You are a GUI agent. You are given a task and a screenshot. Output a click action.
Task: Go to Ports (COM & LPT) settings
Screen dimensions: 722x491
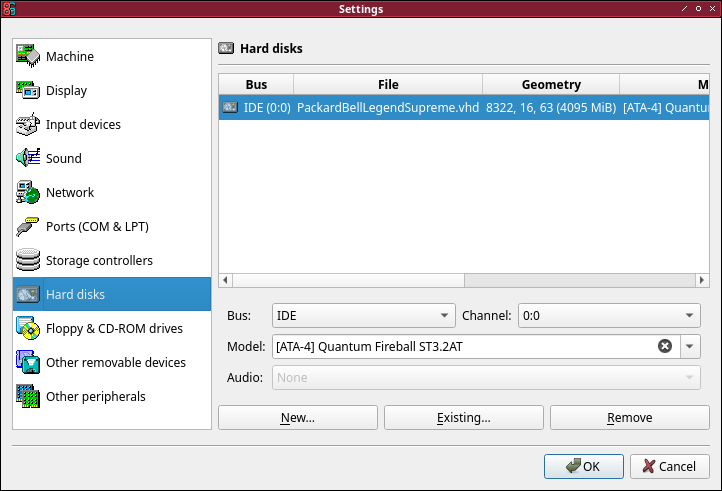[112, 226]
